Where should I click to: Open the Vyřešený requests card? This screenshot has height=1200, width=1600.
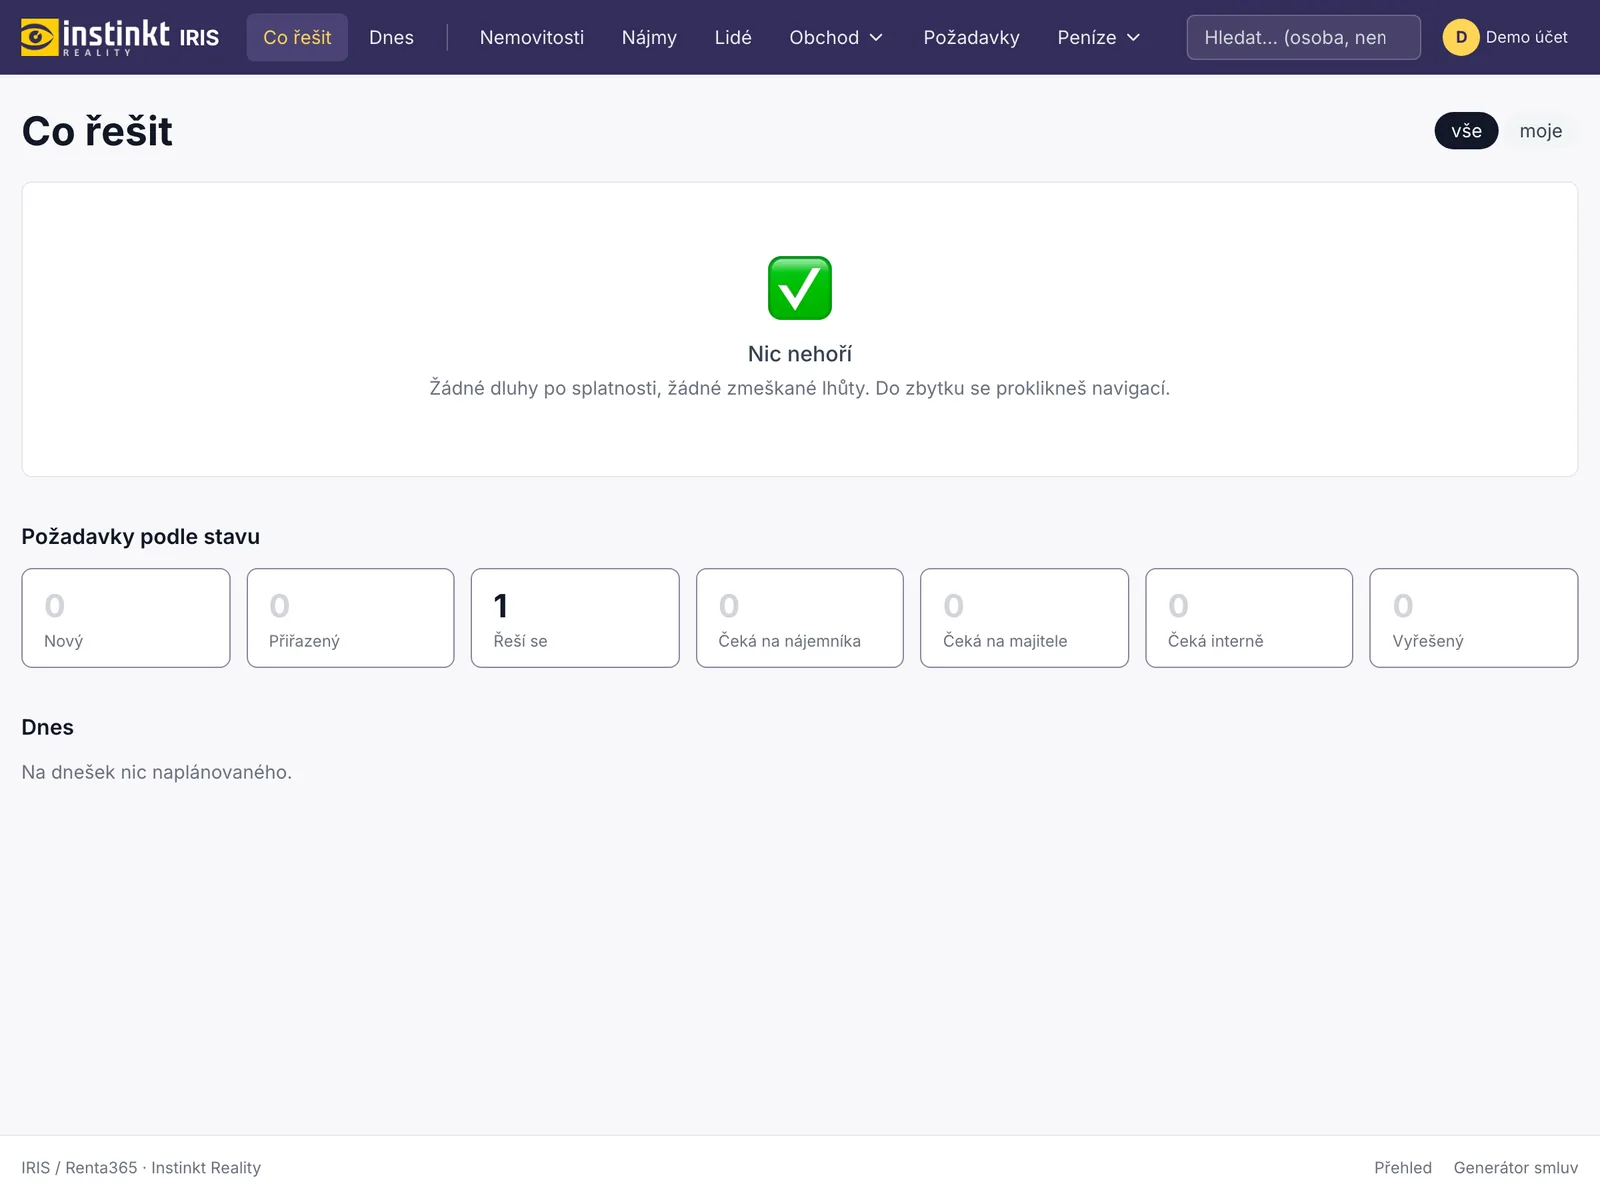pyautogui.click(x=1474, y=618)
